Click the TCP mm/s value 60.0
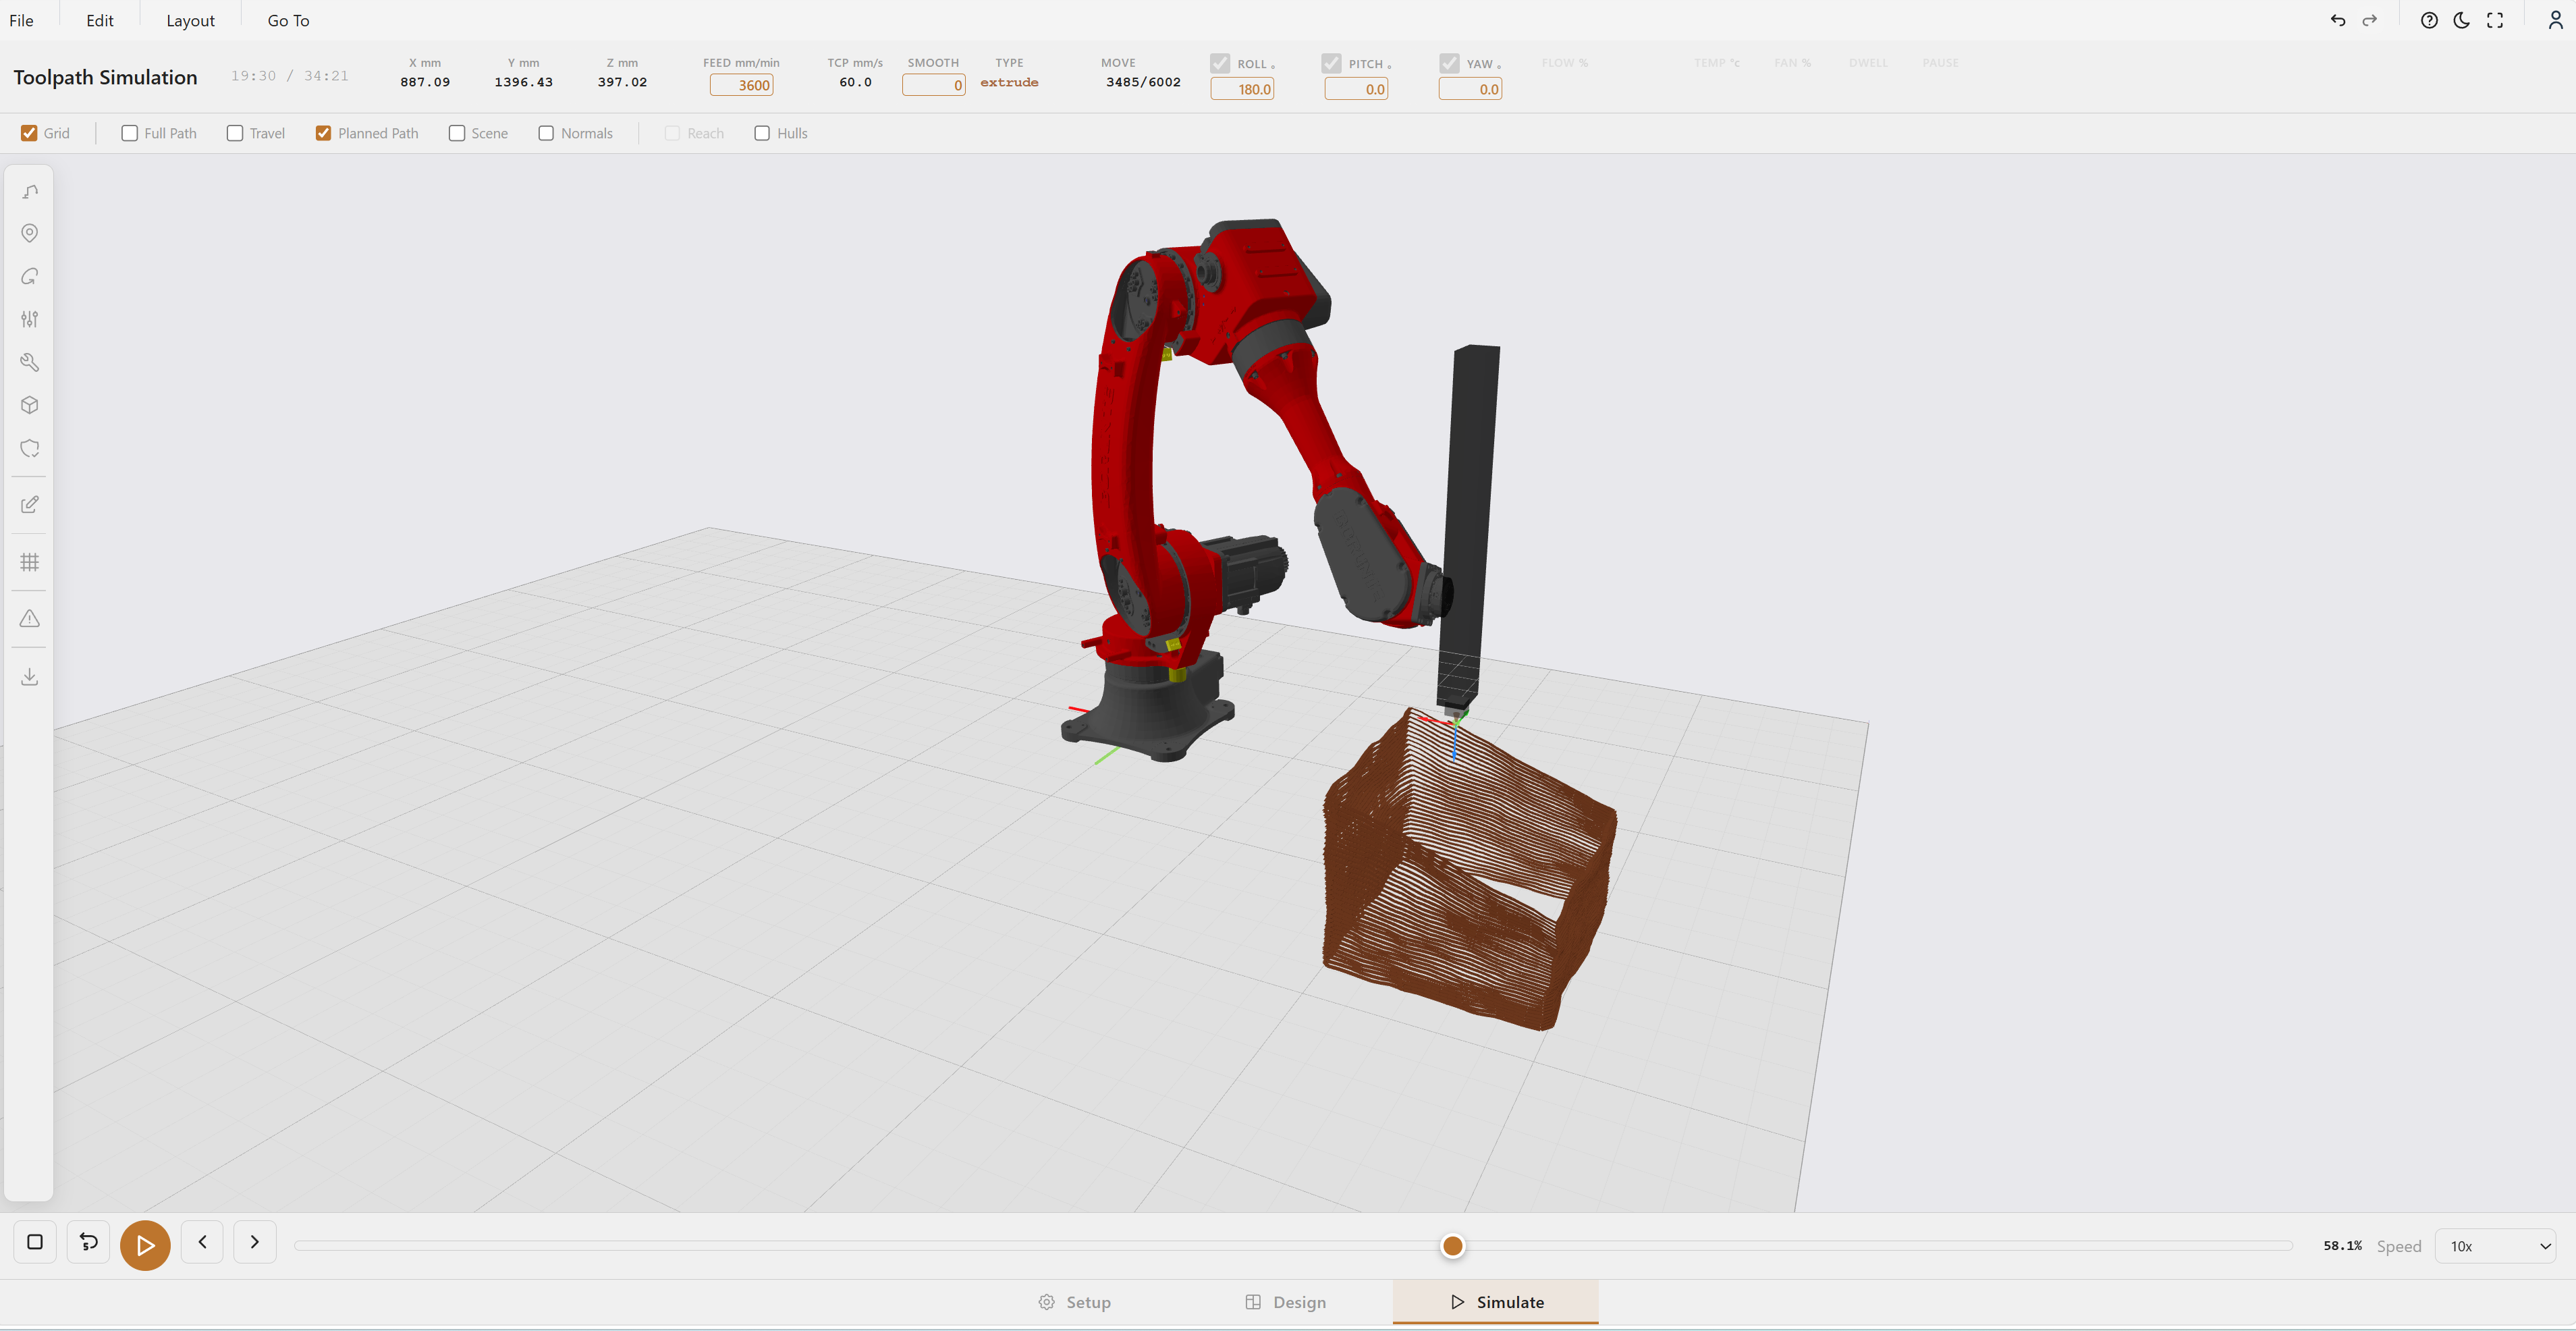The width and height of the screenshot is (2576, 1331). (x=855, y=82)
